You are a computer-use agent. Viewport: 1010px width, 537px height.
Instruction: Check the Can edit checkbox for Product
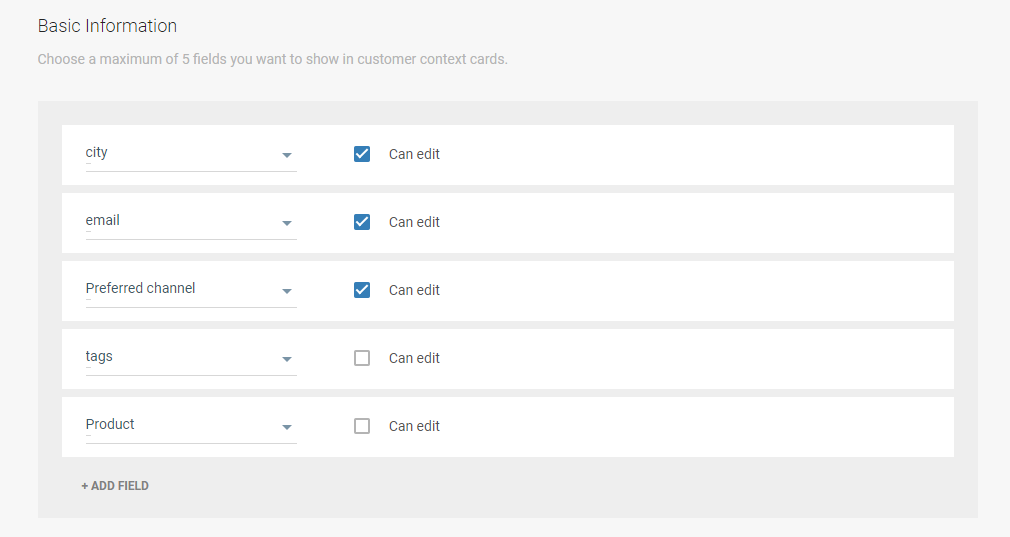tap(362, 426)
